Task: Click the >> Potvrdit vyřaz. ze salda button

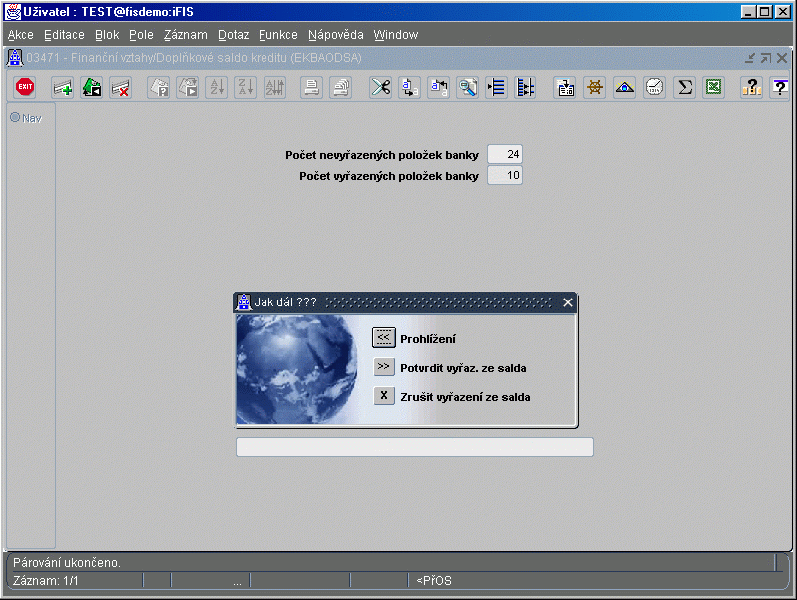Action: pos(384,367)
